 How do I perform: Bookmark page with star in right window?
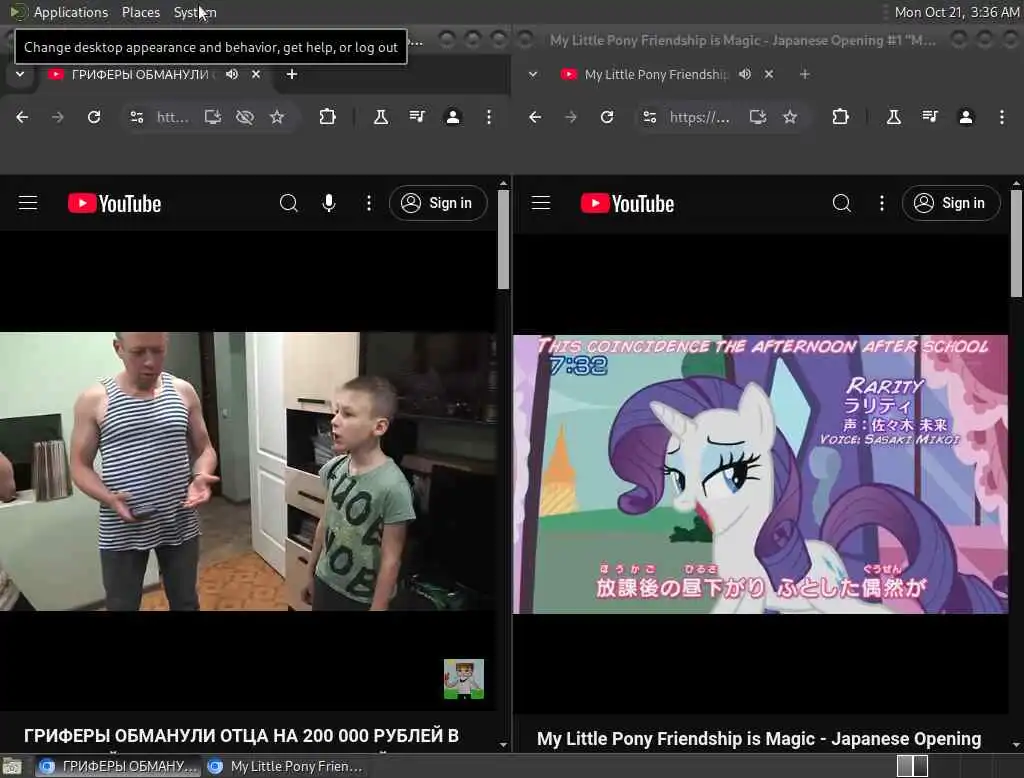point(790,117)
